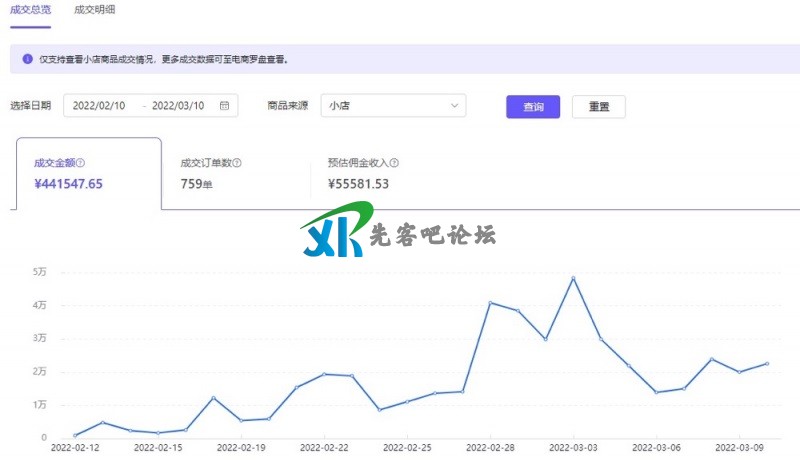Expand the dropdown arrow in 商品来源 field
800x461 pixels.
click(455, 106)
